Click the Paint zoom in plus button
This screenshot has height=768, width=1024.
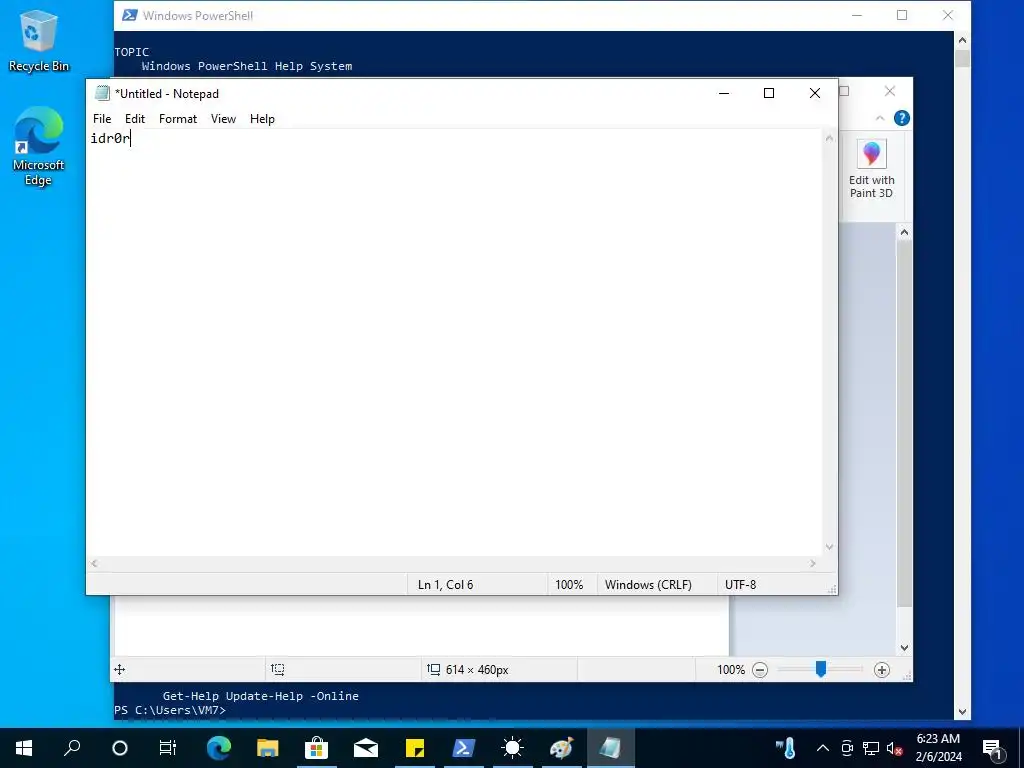coord(882,670)
